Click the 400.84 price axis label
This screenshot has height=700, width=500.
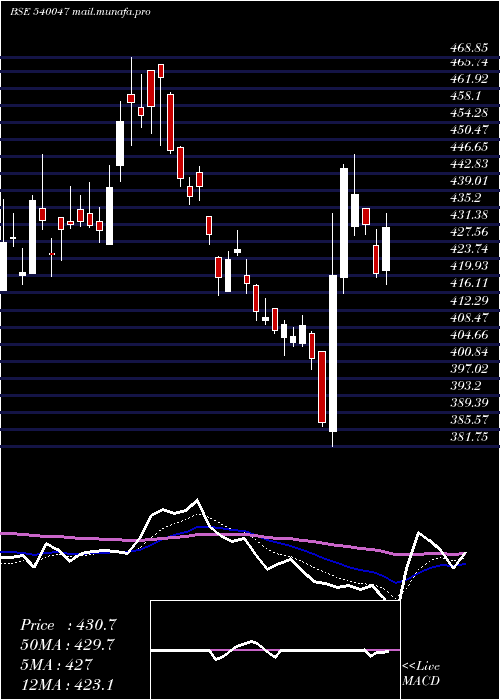(x=469, y=351)
